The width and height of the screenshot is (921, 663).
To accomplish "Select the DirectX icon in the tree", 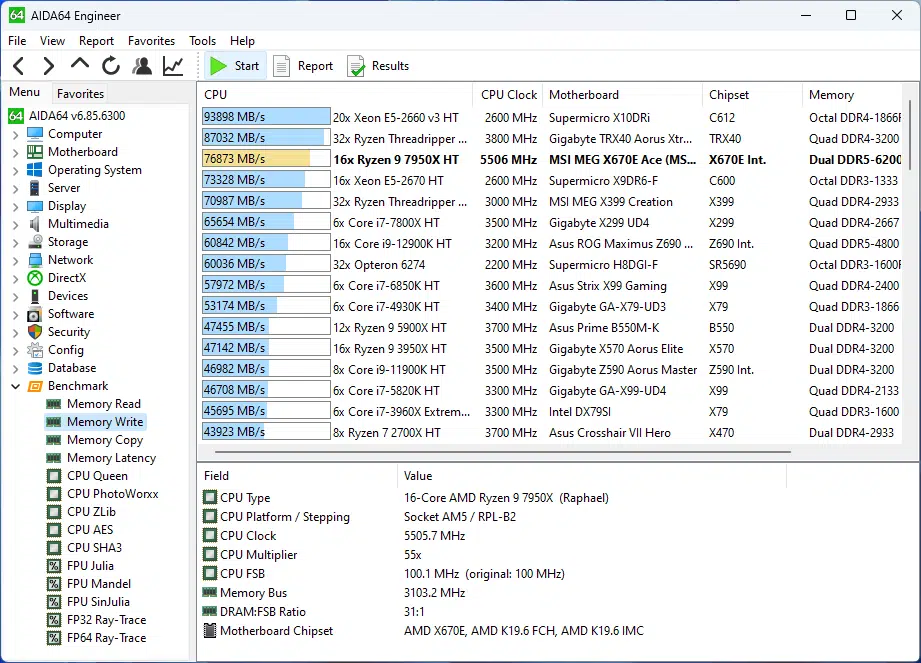I will coord(35,278).
